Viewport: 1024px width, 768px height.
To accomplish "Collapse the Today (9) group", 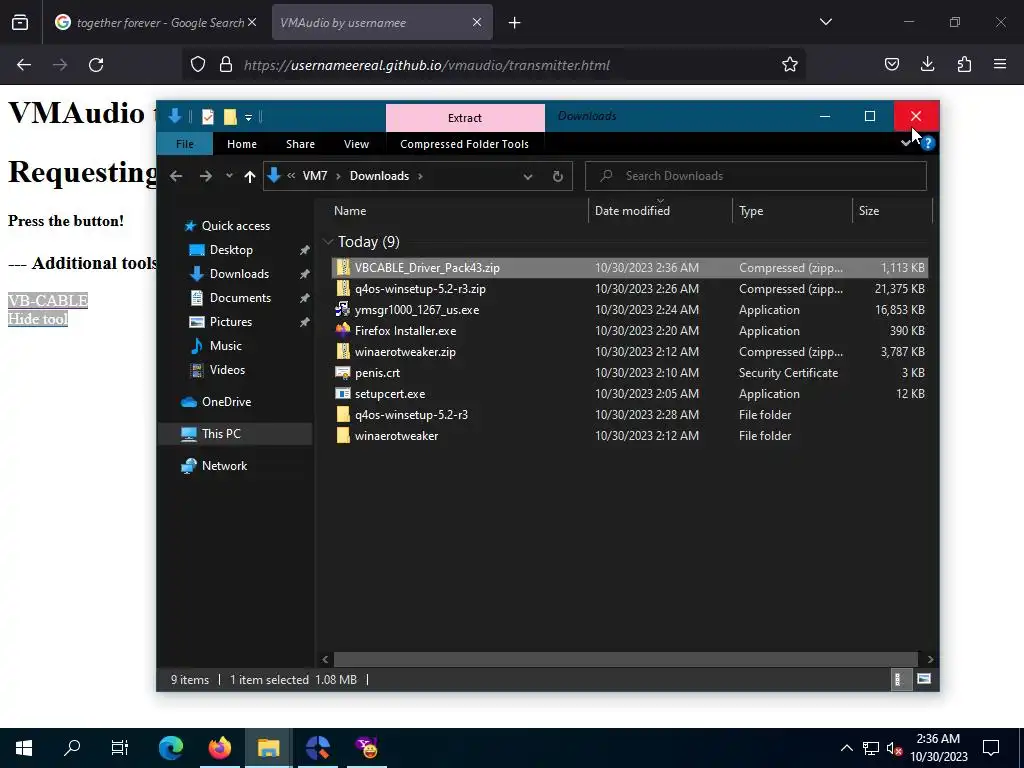I will 328,242.
